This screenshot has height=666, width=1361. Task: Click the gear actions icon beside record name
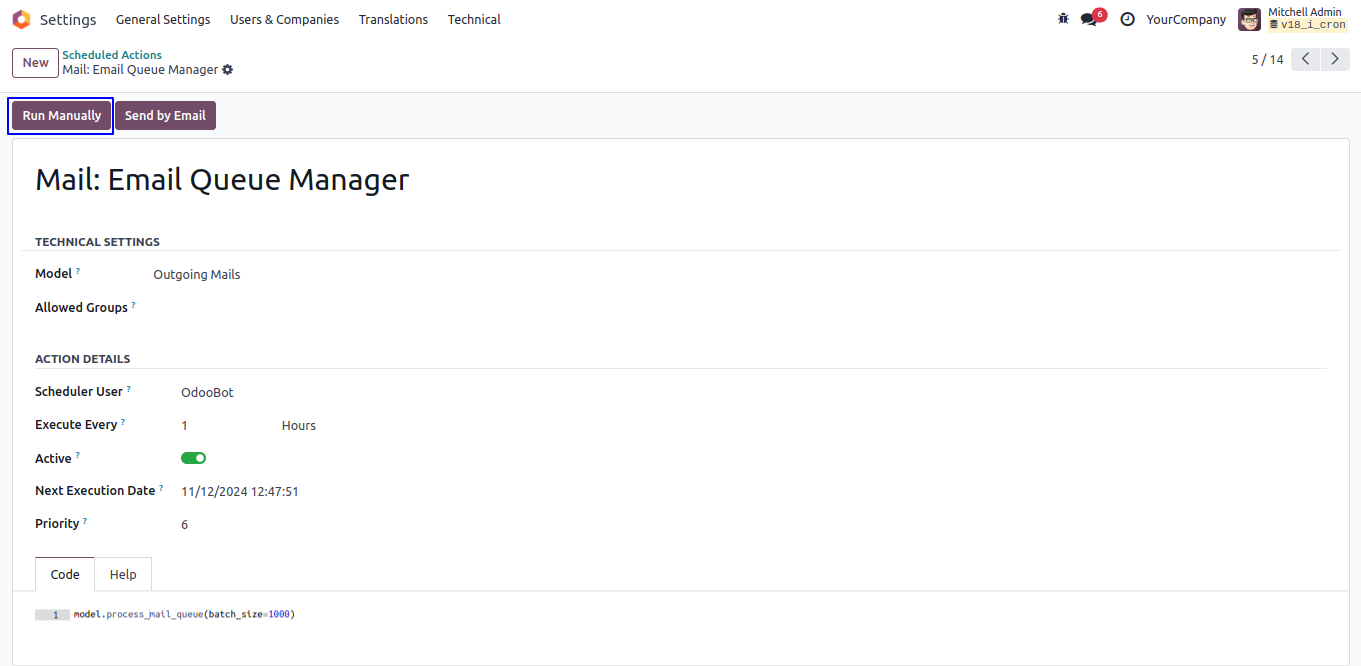click(228, 70)
